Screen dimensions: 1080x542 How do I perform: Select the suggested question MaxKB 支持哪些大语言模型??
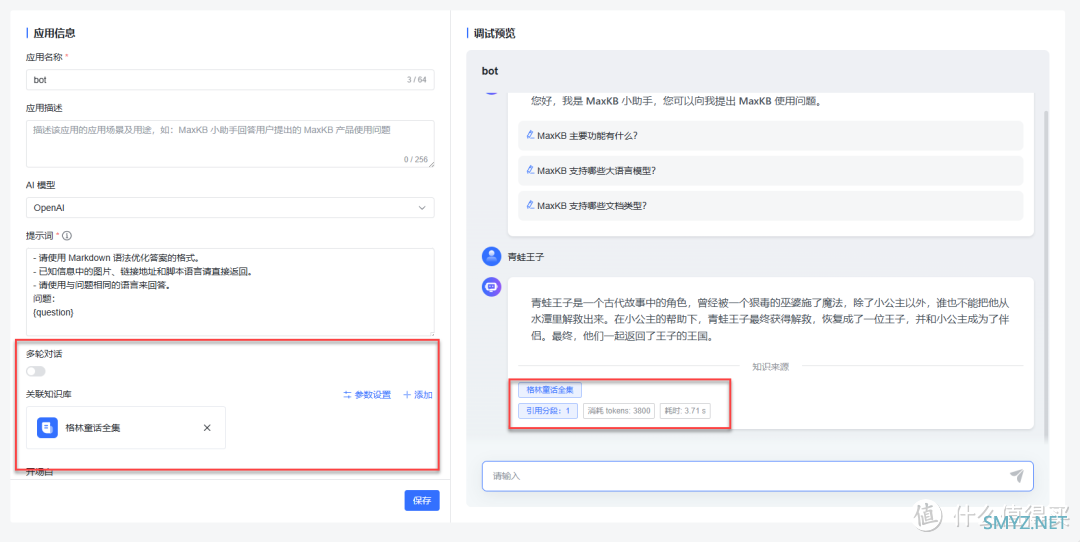click(771, 171)
